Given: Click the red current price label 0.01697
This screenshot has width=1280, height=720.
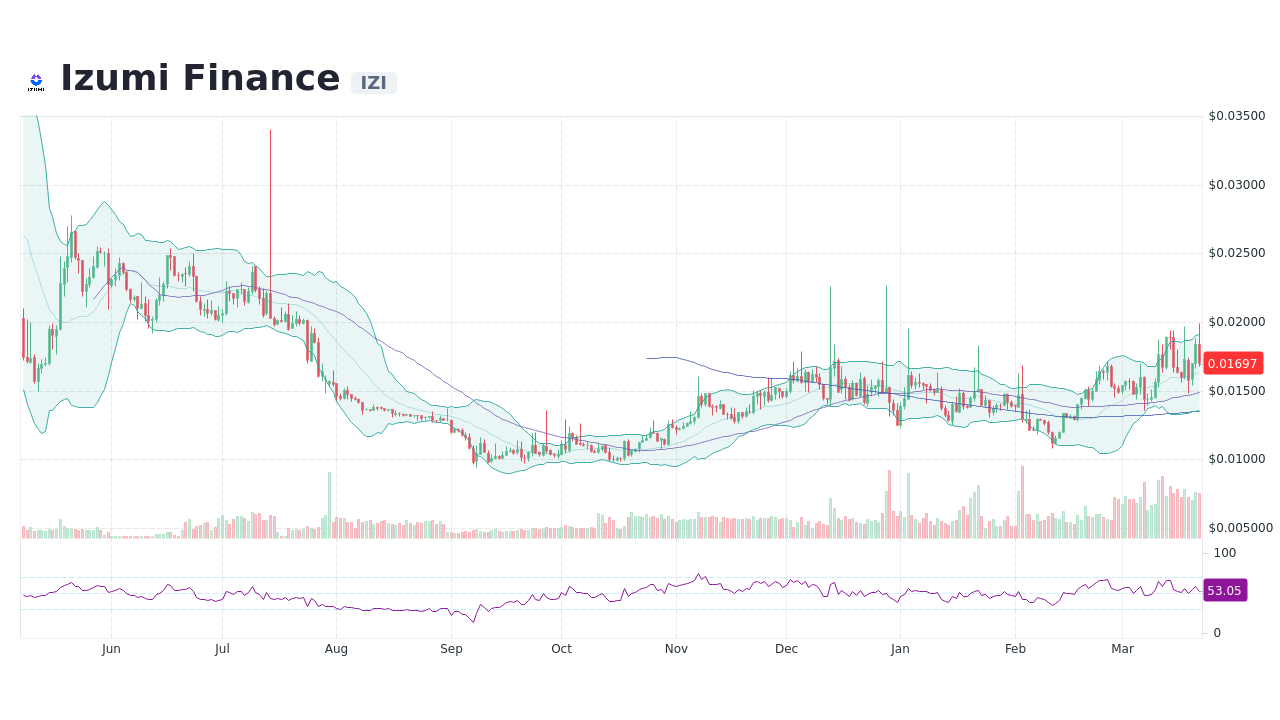Looking at the screenshot, I should tap(1233, 364).
